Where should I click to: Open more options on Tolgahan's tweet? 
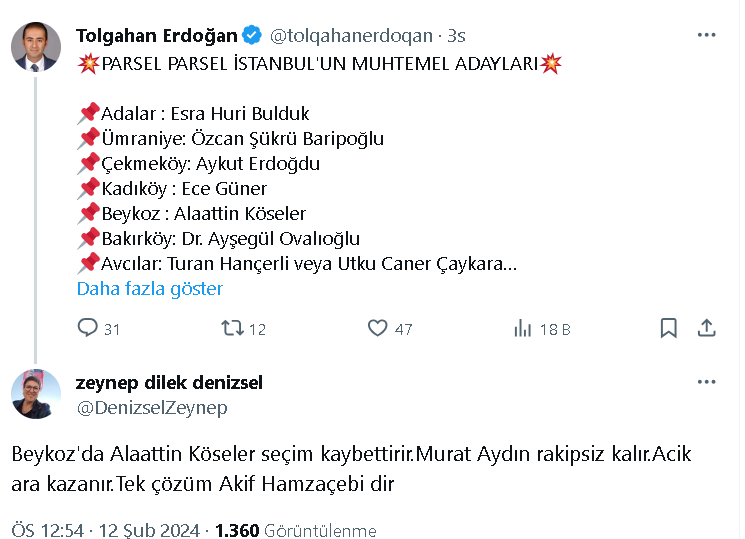coord(706,35)
